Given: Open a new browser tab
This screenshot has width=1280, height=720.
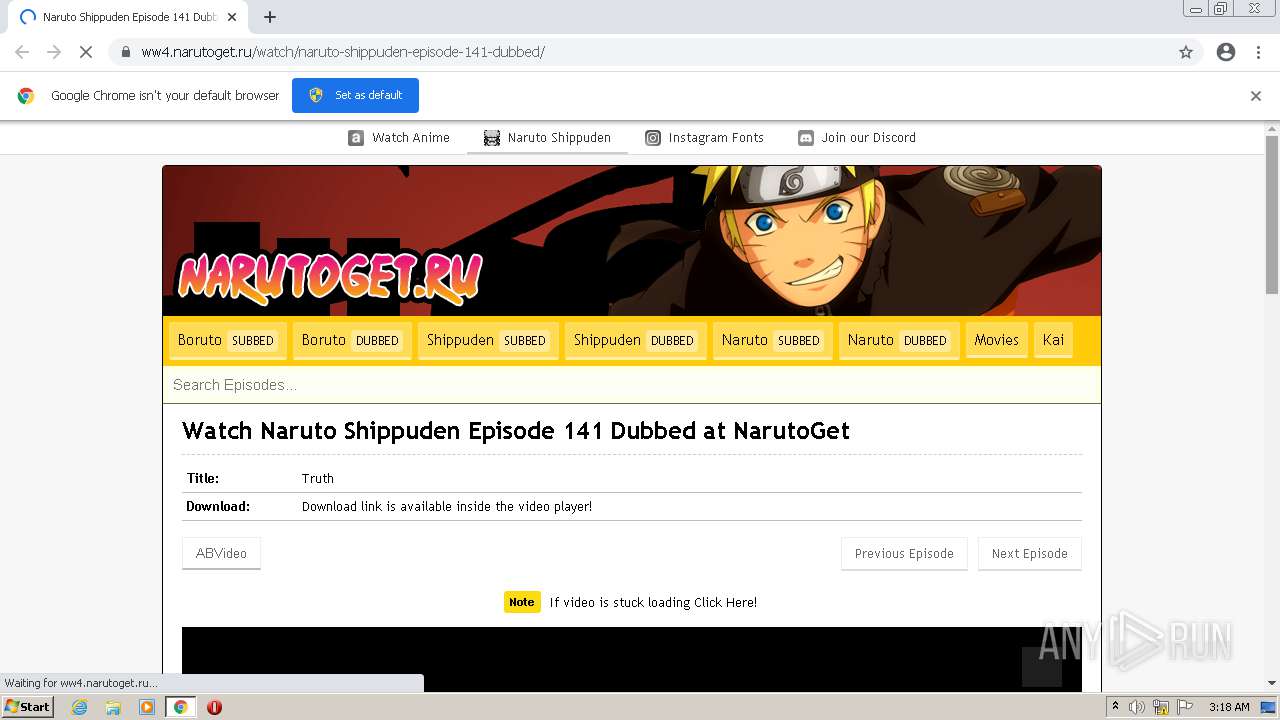Looking at the screenshot, I should [270, 17].
